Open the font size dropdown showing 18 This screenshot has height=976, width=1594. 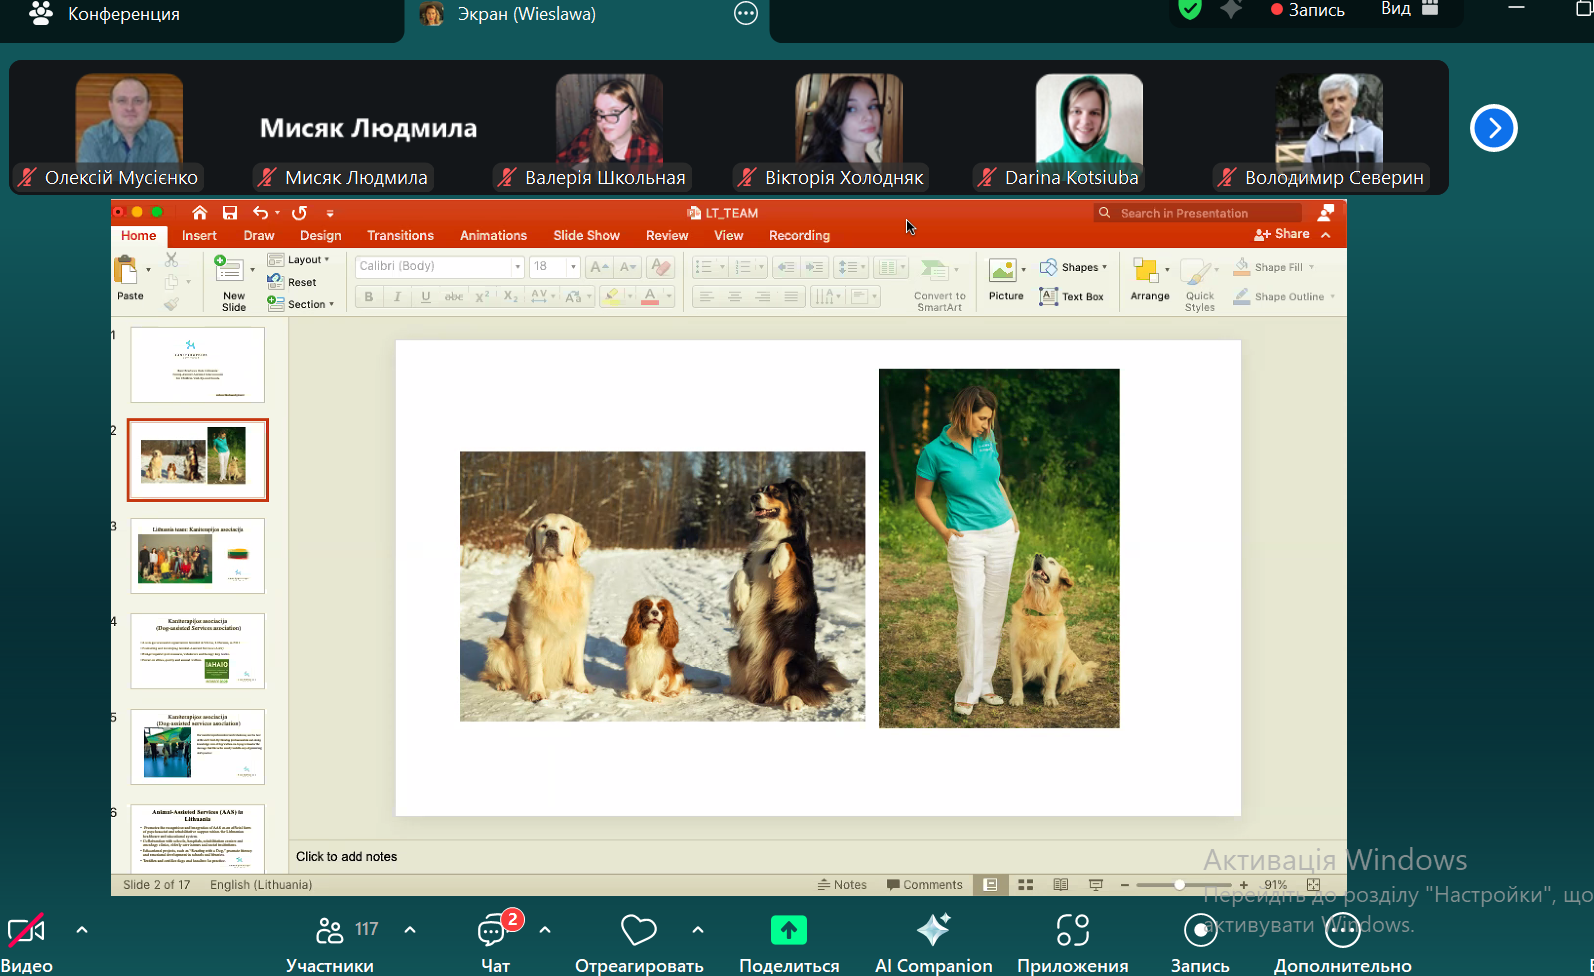[573, 267]
